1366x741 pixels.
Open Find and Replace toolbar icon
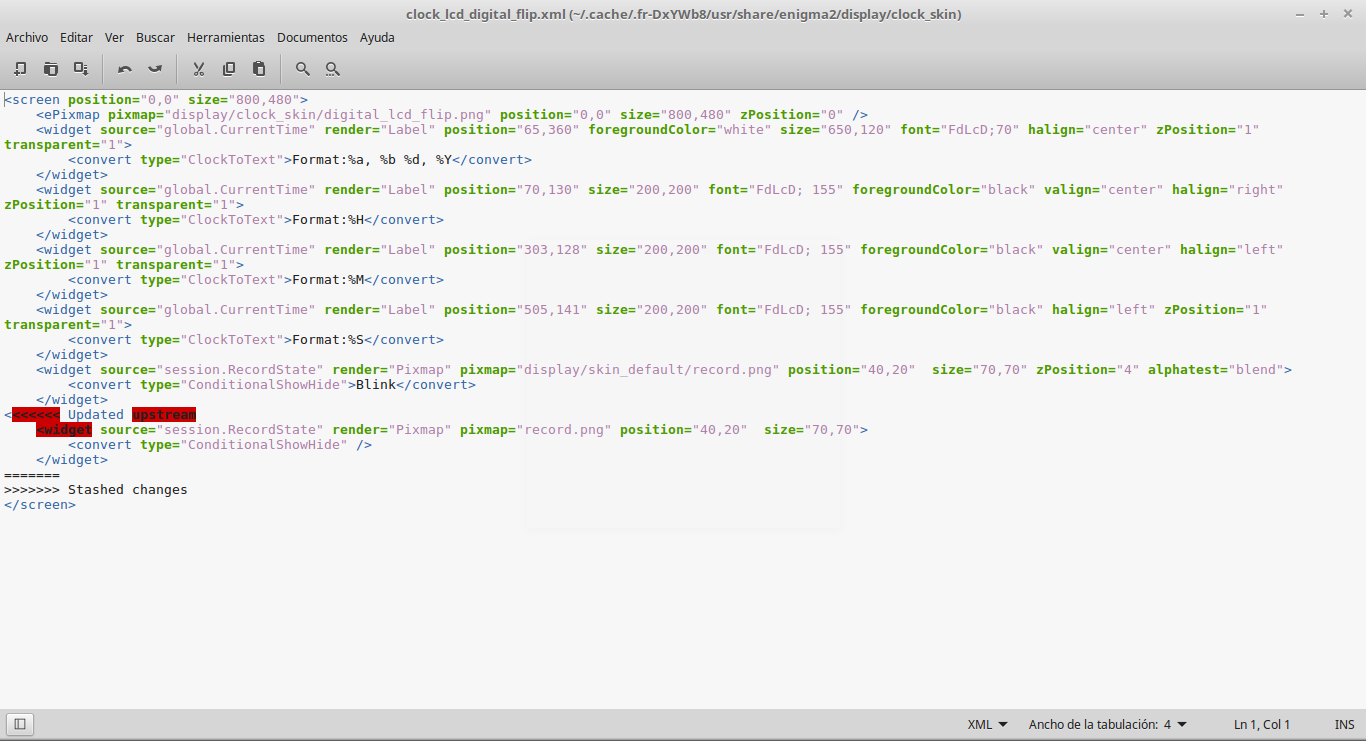click(x=333, y=69)
